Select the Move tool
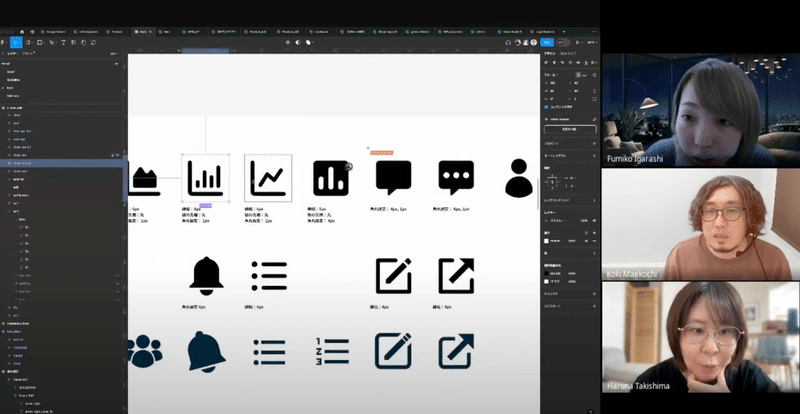The image size is (800, 414). pos(16,42)
